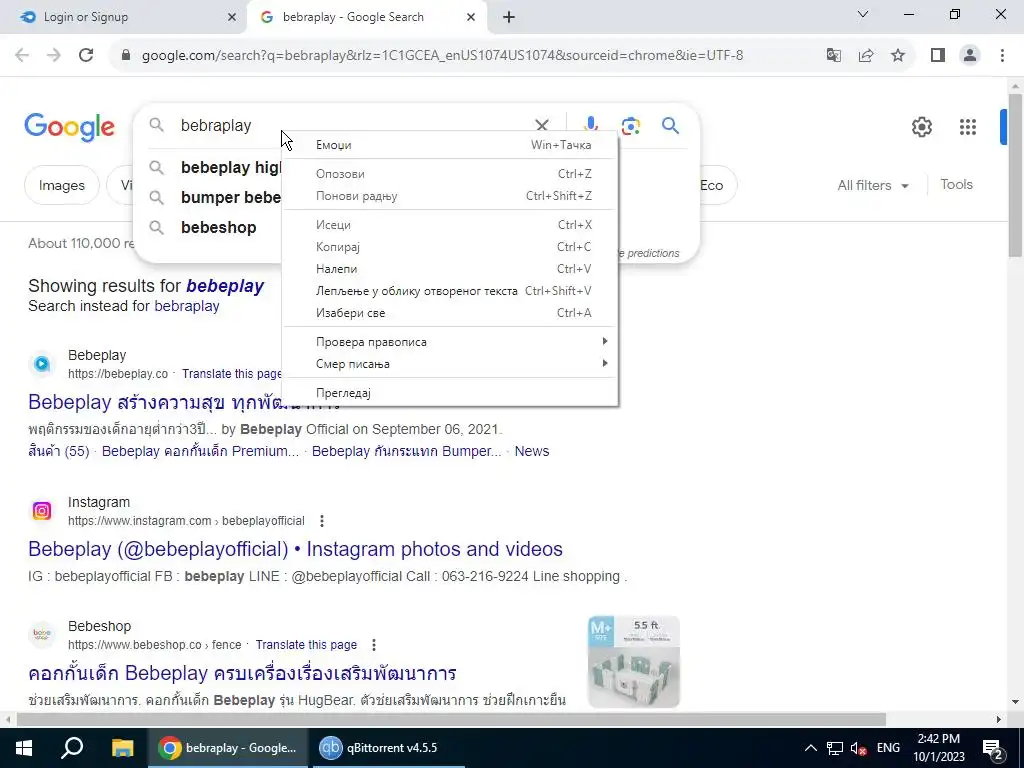Click the bebeplay corrected spelling link
1024x768 pixels.
[225, 286]
